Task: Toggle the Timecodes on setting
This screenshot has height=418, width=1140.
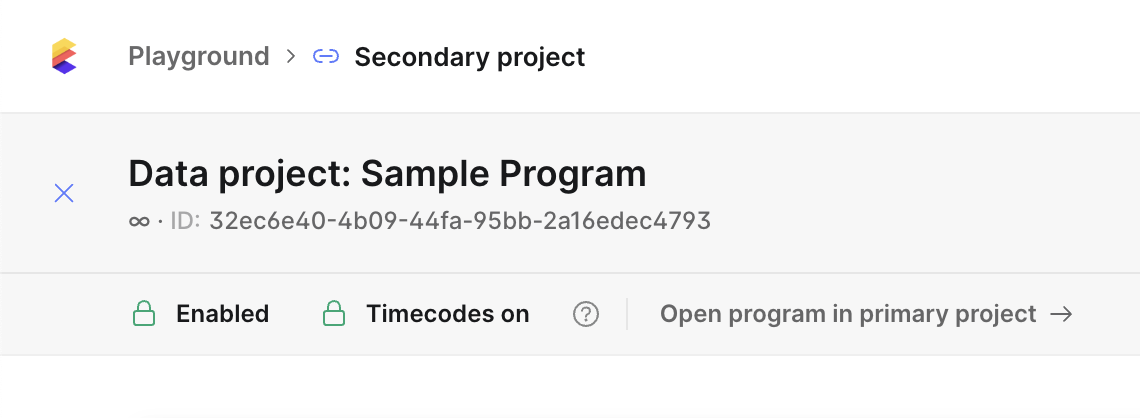Action: [x=448, y=314]
